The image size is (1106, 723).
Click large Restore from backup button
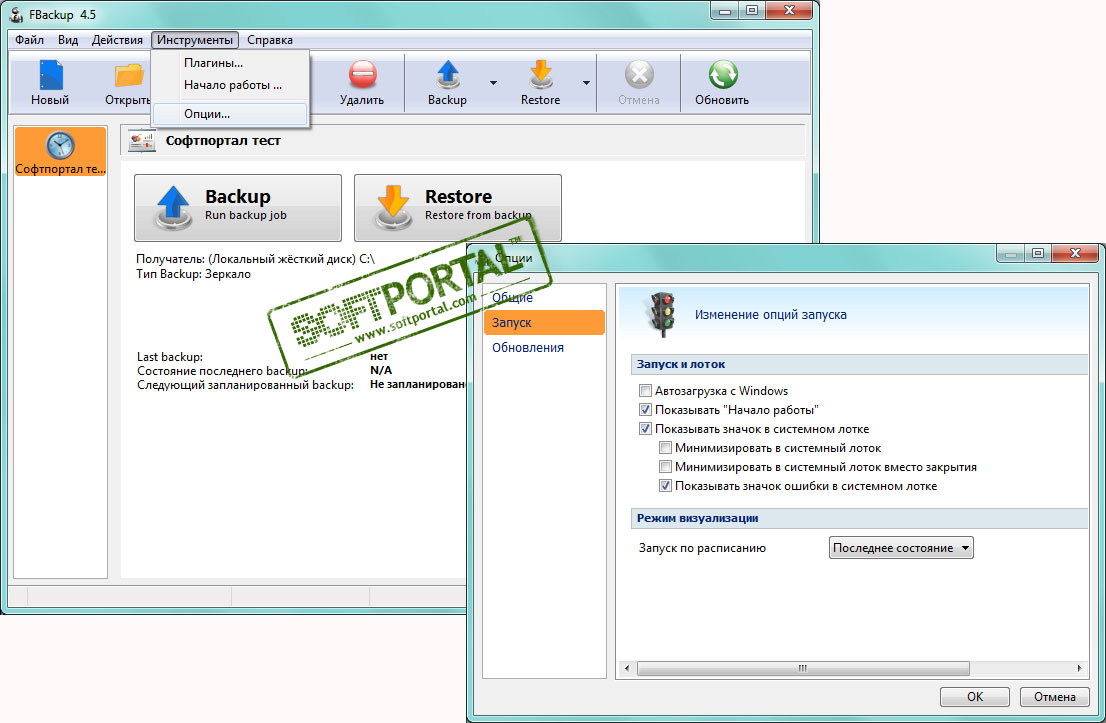[458, 208]
